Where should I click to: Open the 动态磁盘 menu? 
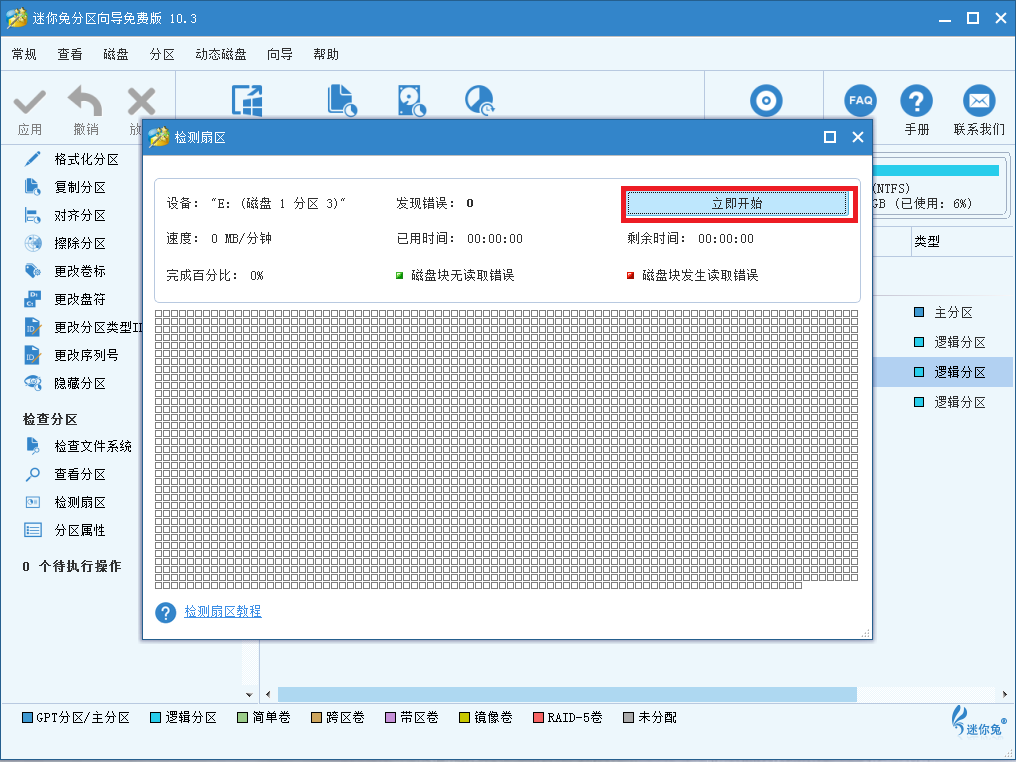[x=221, y=54]
